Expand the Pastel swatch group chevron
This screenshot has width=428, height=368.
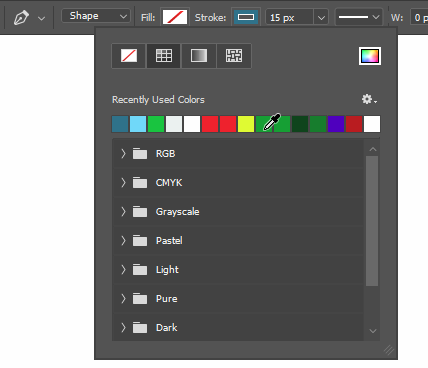point(123,240)
